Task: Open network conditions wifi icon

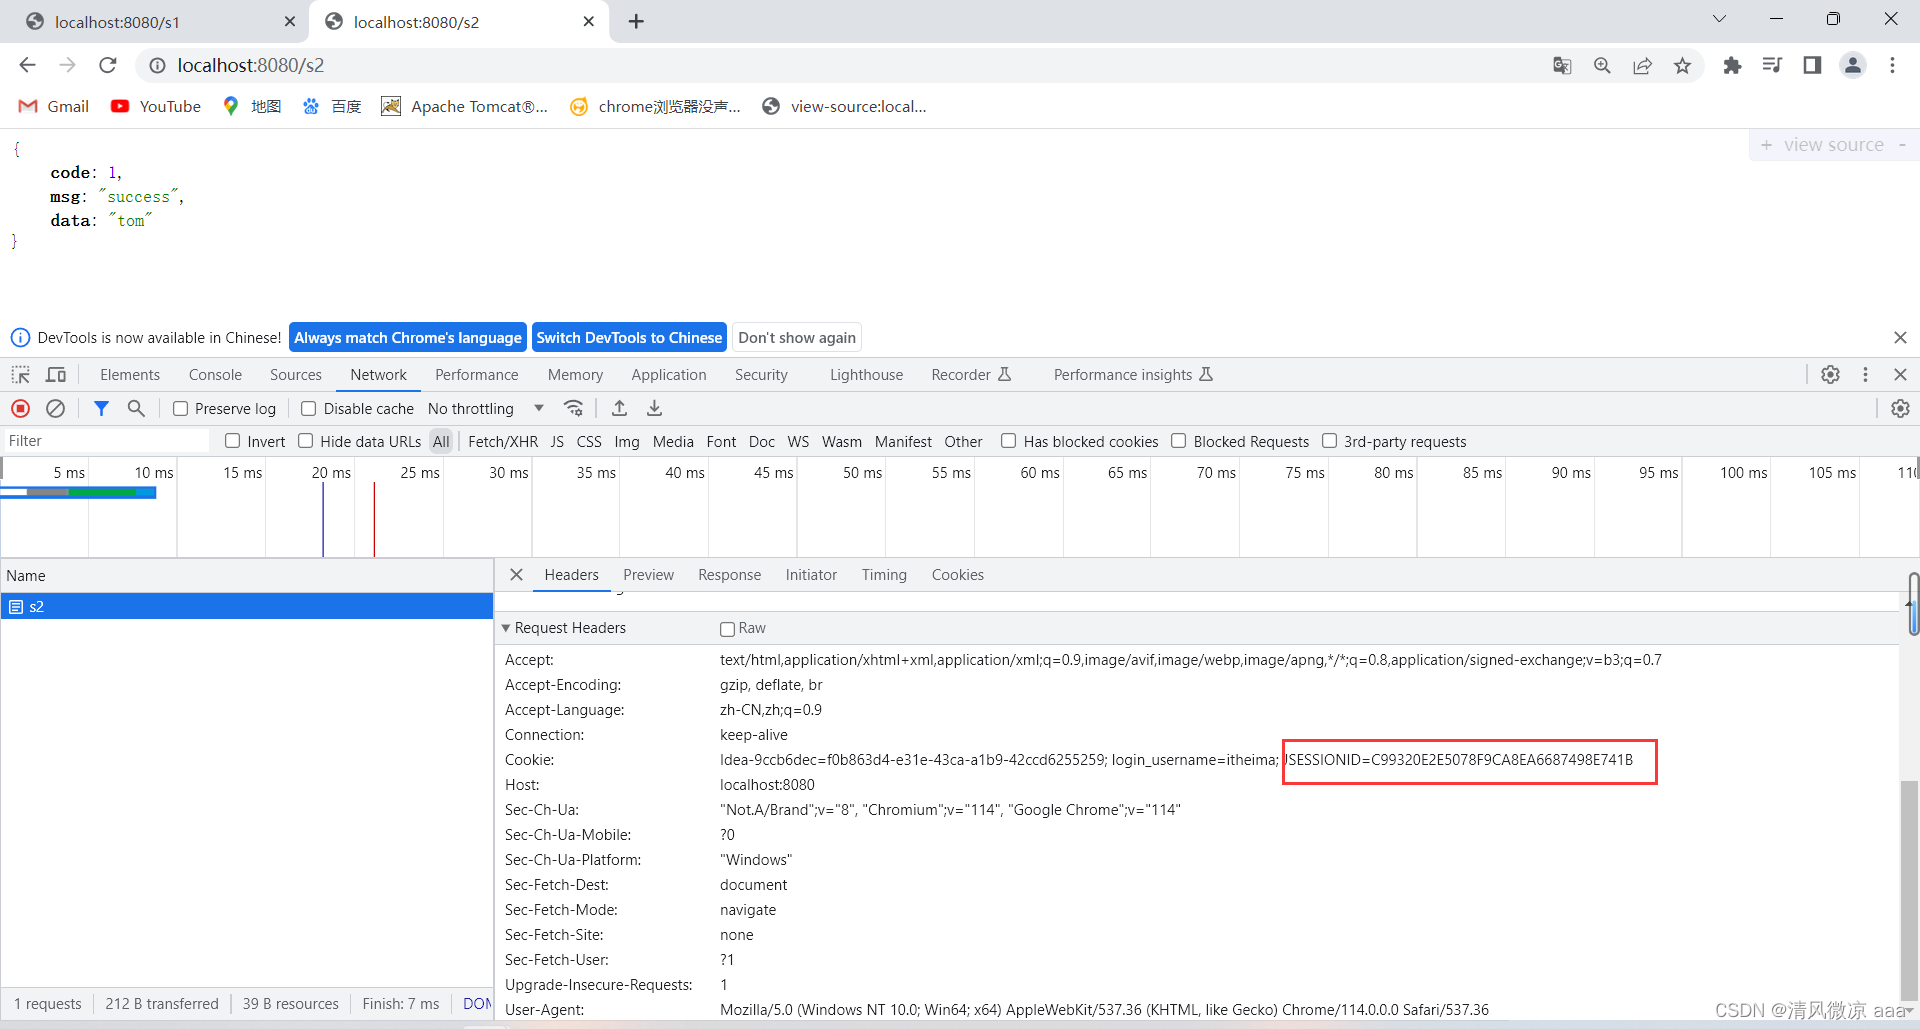Action: point(573,408)
